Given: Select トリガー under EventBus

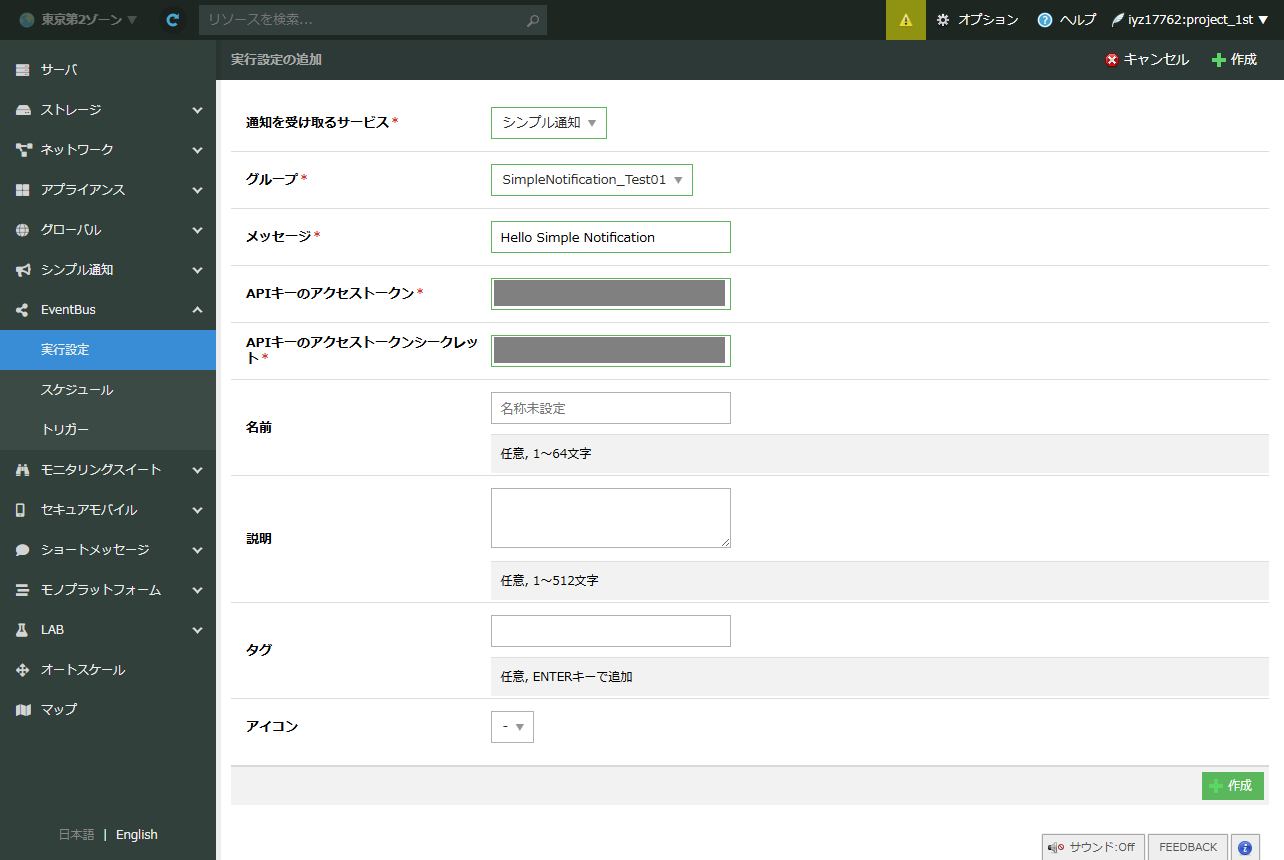Looking at the screenshot, I should [x=65, y=430].
